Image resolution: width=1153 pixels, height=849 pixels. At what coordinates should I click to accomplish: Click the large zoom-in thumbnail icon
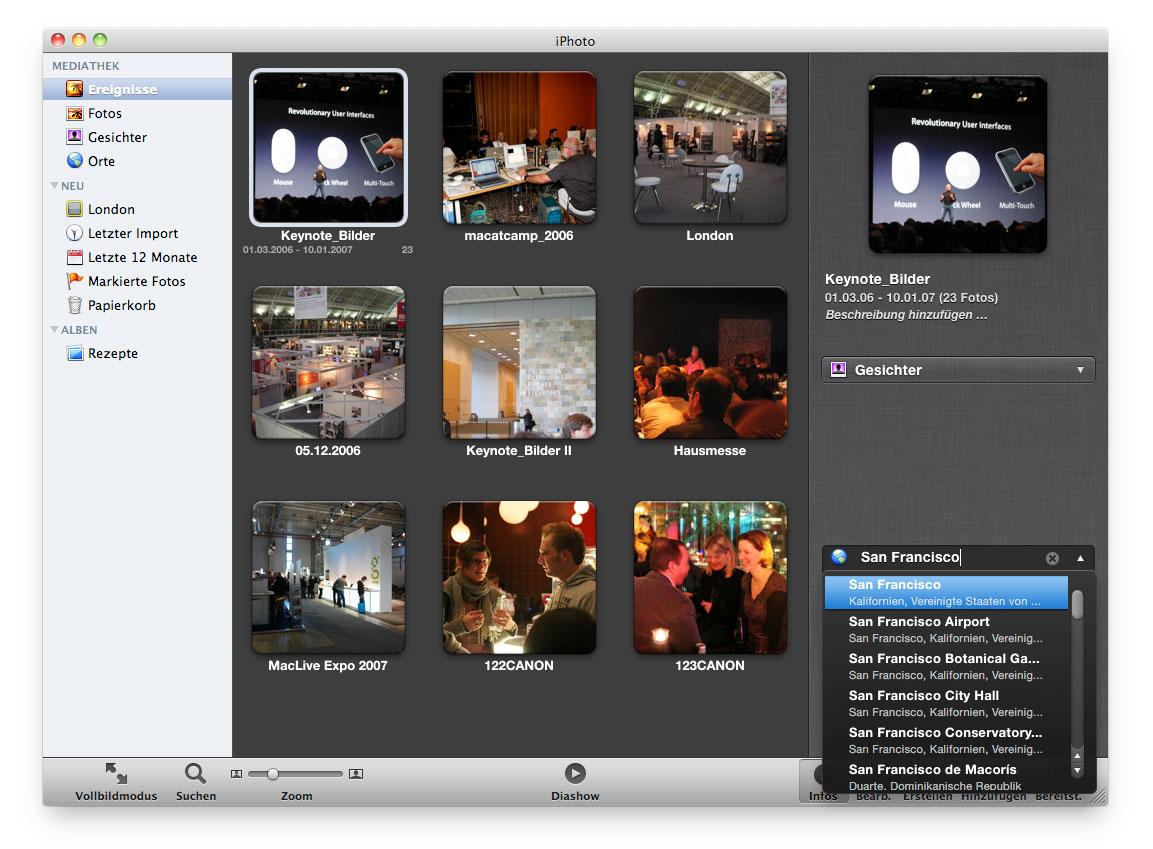(356, 774)
